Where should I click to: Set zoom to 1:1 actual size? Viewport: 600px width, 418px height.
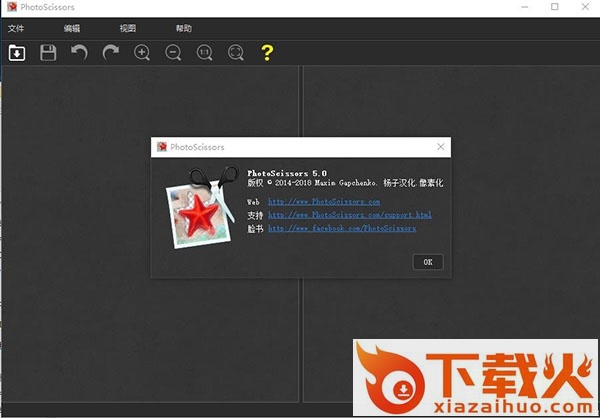(x=204, y=52)
